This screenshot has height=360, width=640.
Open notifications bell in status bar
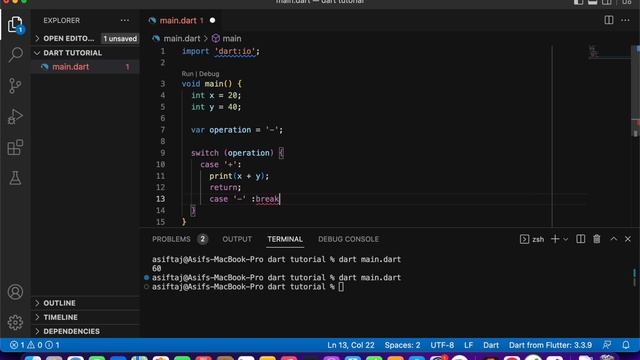[626, 345]
